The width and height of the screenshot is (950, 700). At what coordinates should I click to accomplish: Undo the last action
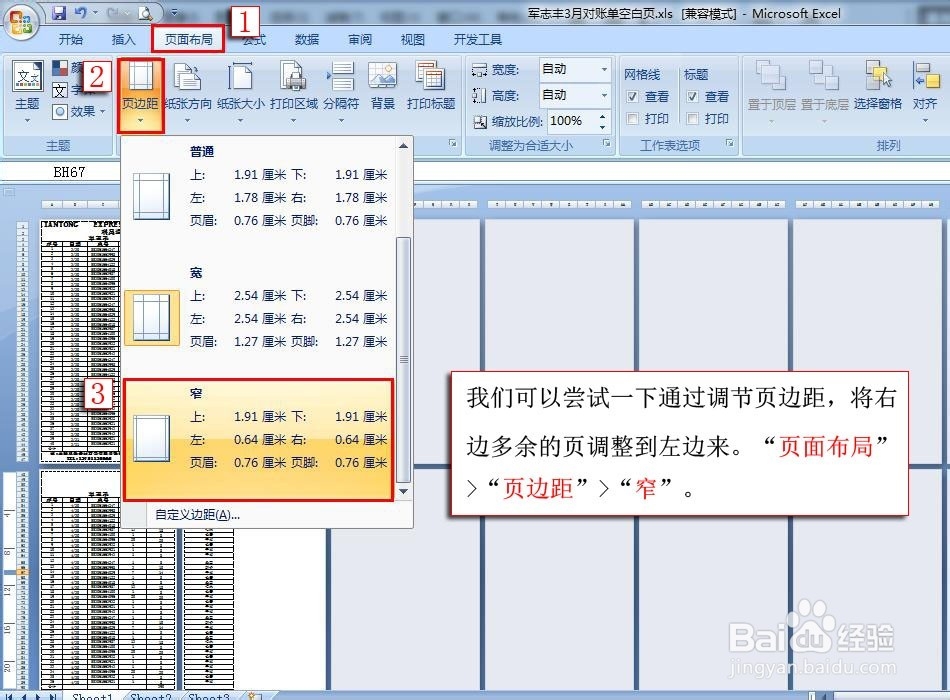tap(80, 12)
